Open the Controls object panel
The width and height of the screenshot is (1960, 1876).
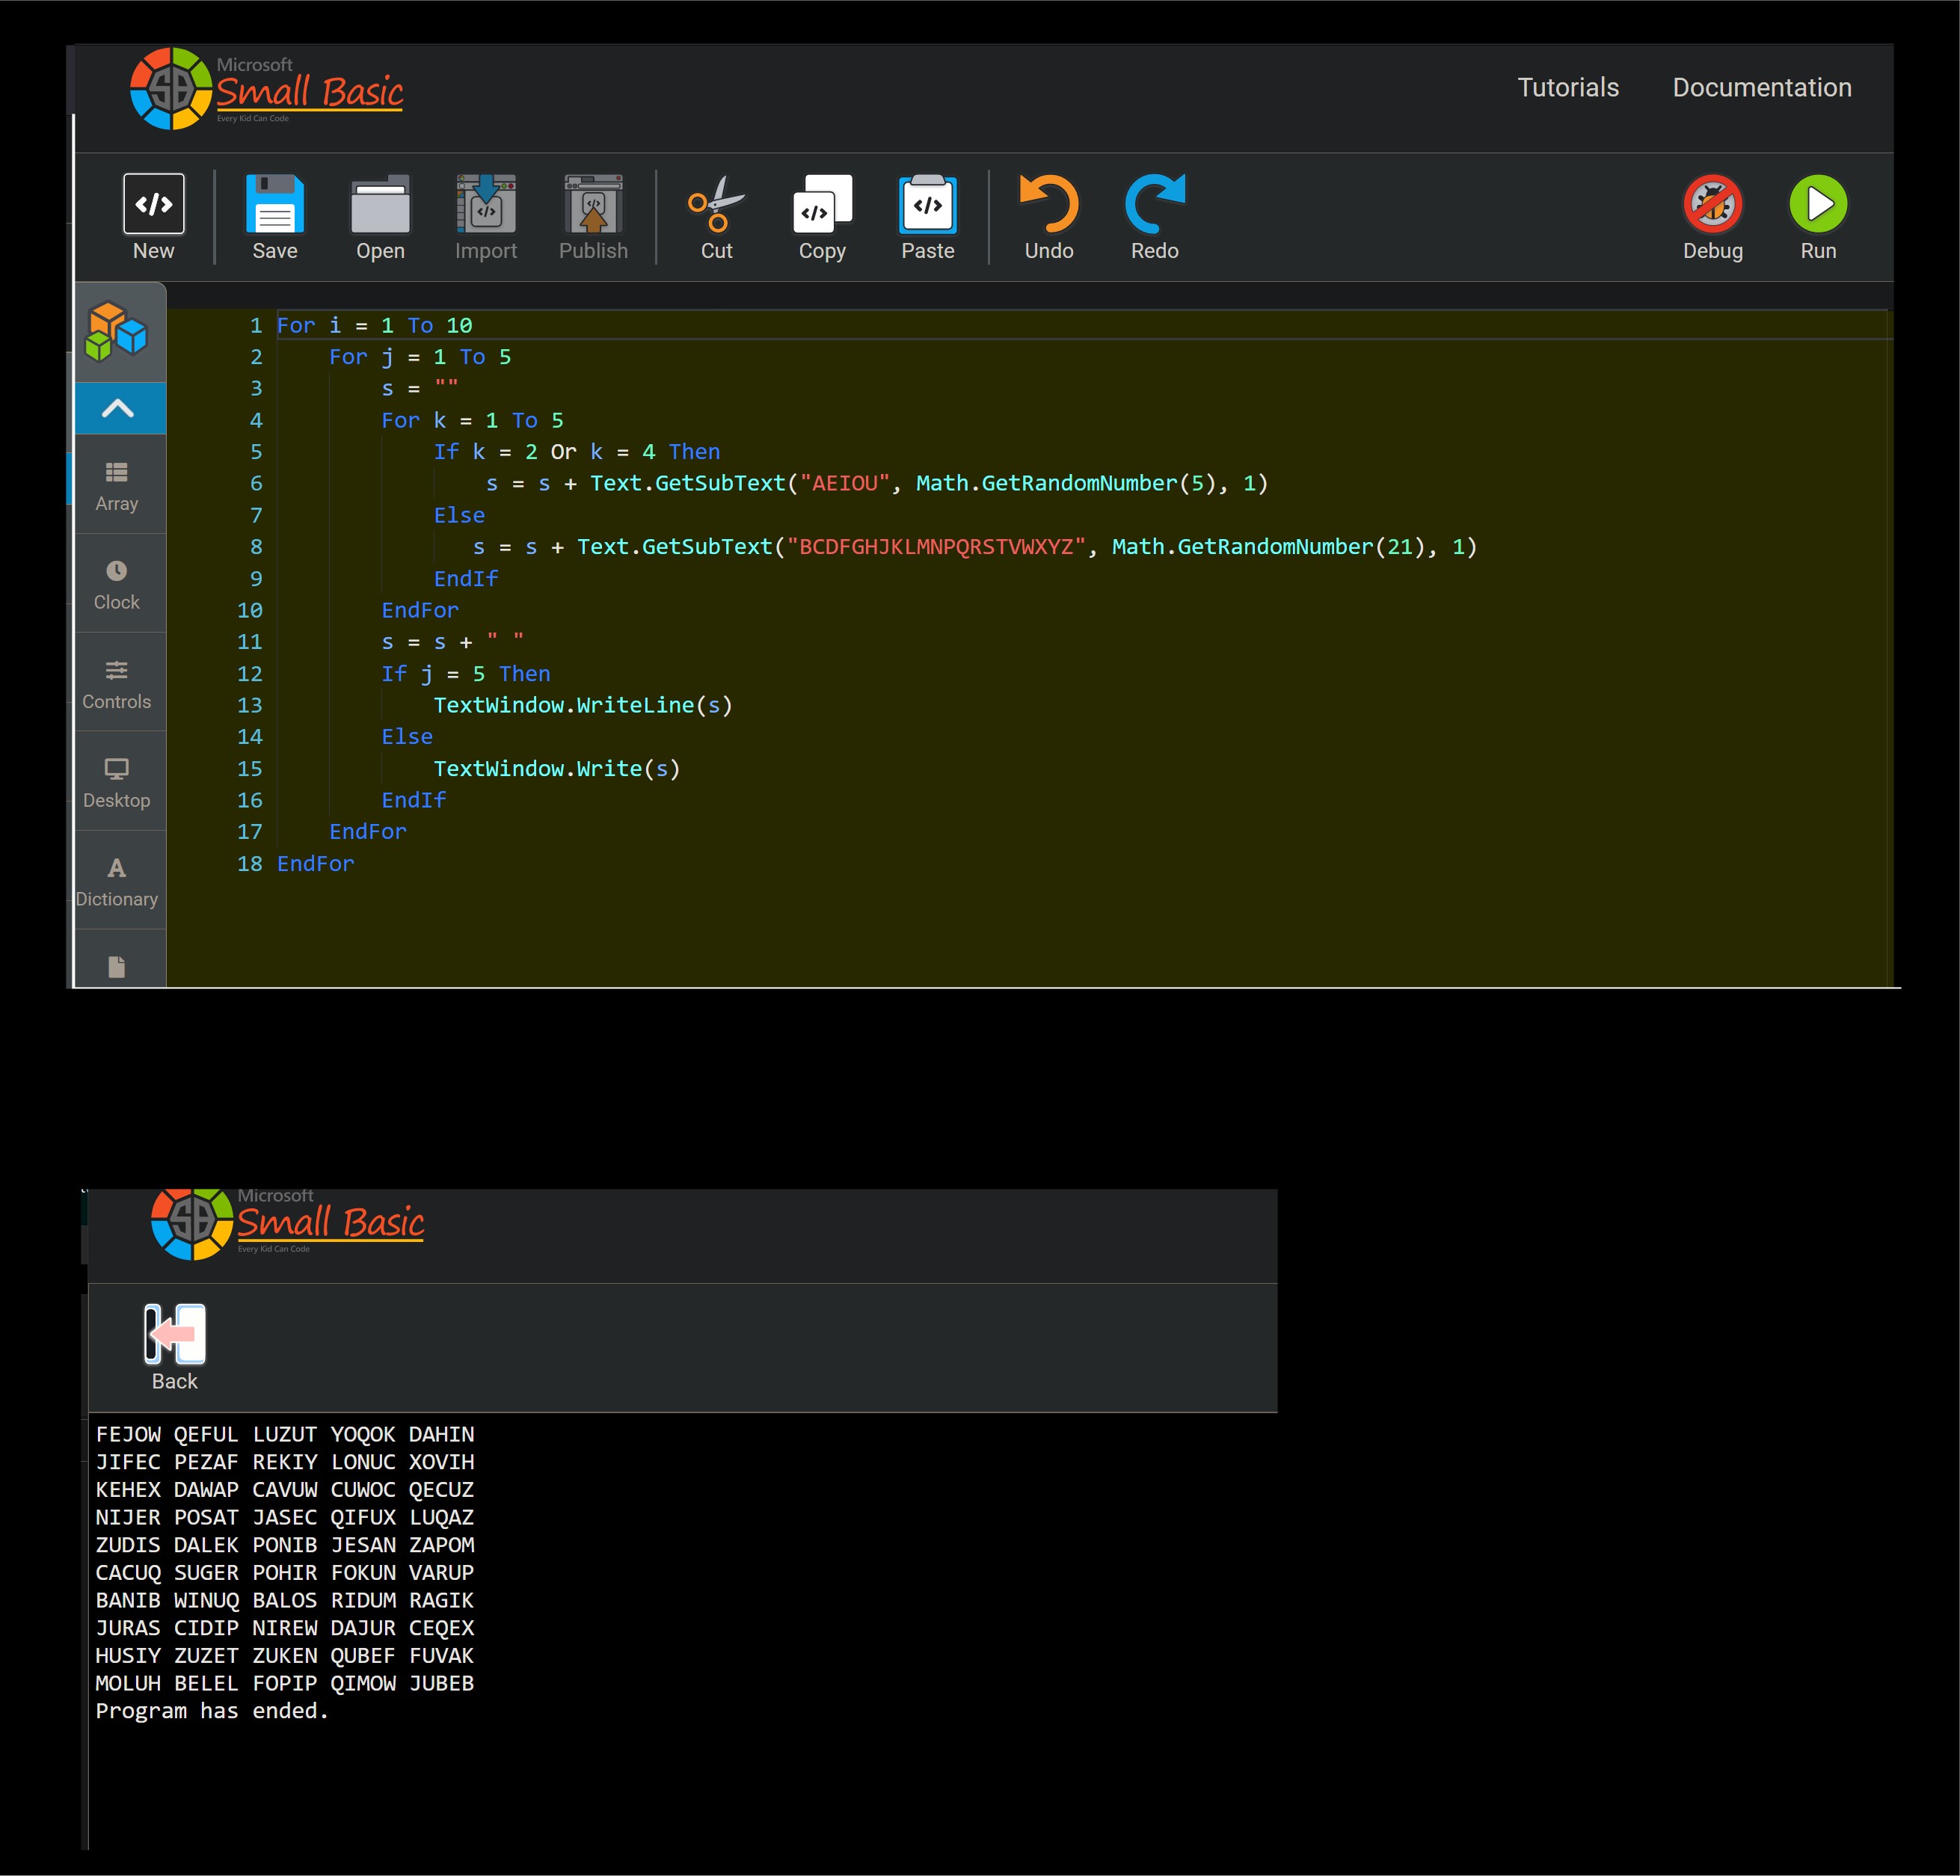[x=118, y=683]
